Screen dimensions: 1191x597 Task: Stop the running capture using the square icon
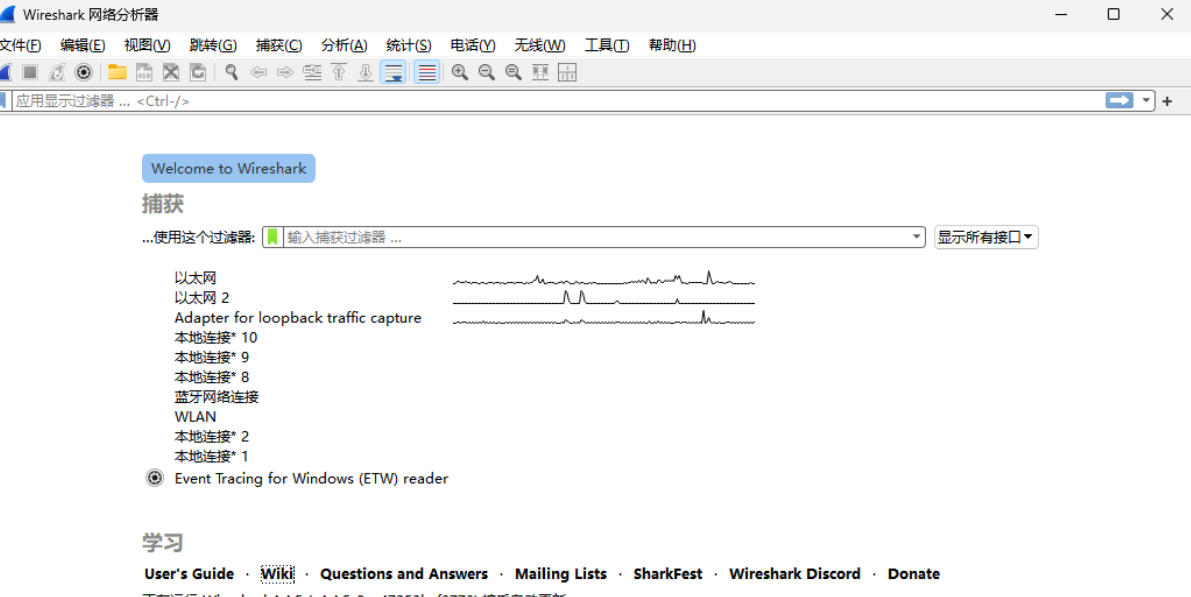click(30, 72)
